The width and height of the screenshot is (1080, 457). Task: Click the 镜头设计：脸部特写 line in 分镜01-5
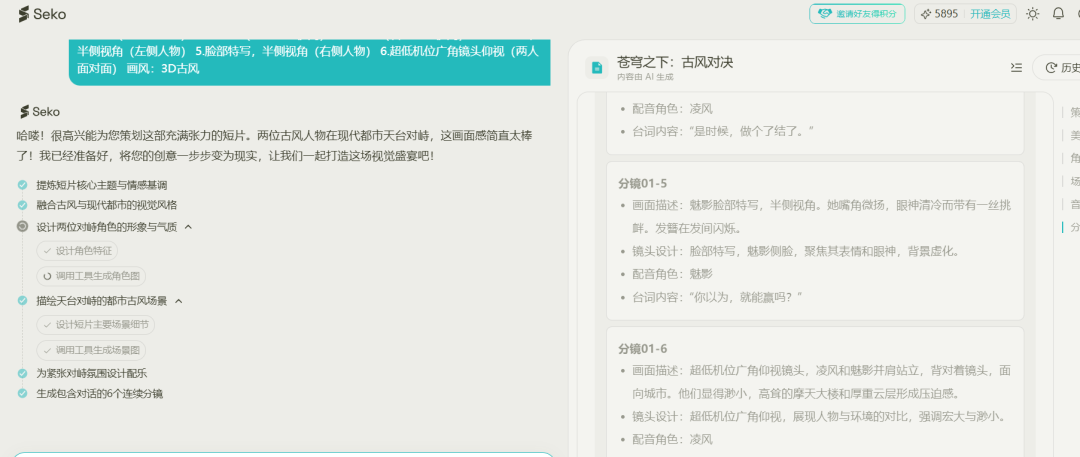point(796,251)
